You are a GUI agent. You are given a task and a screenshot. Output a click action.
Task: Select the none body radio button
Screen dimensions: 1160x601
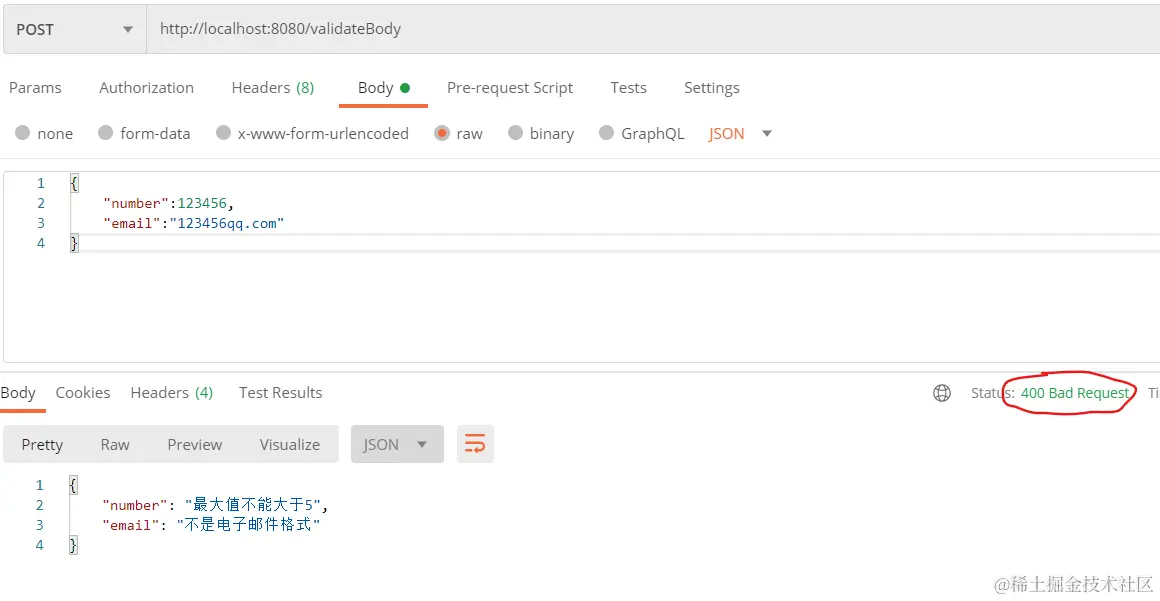point(23,133)
